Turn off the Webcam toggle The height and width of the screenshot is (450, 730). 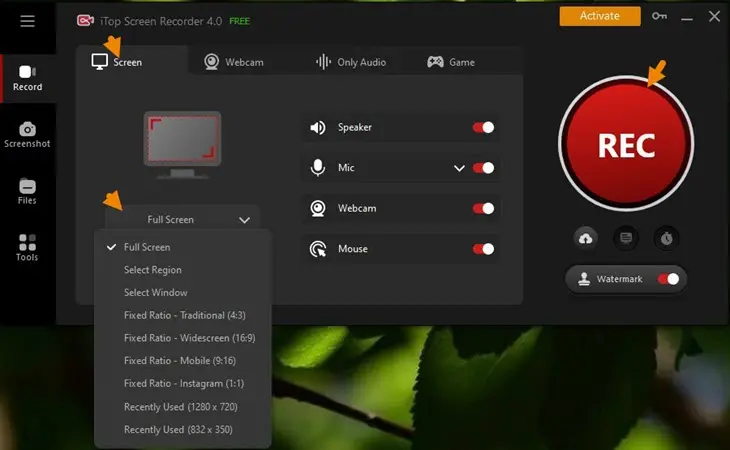[483, 208]
